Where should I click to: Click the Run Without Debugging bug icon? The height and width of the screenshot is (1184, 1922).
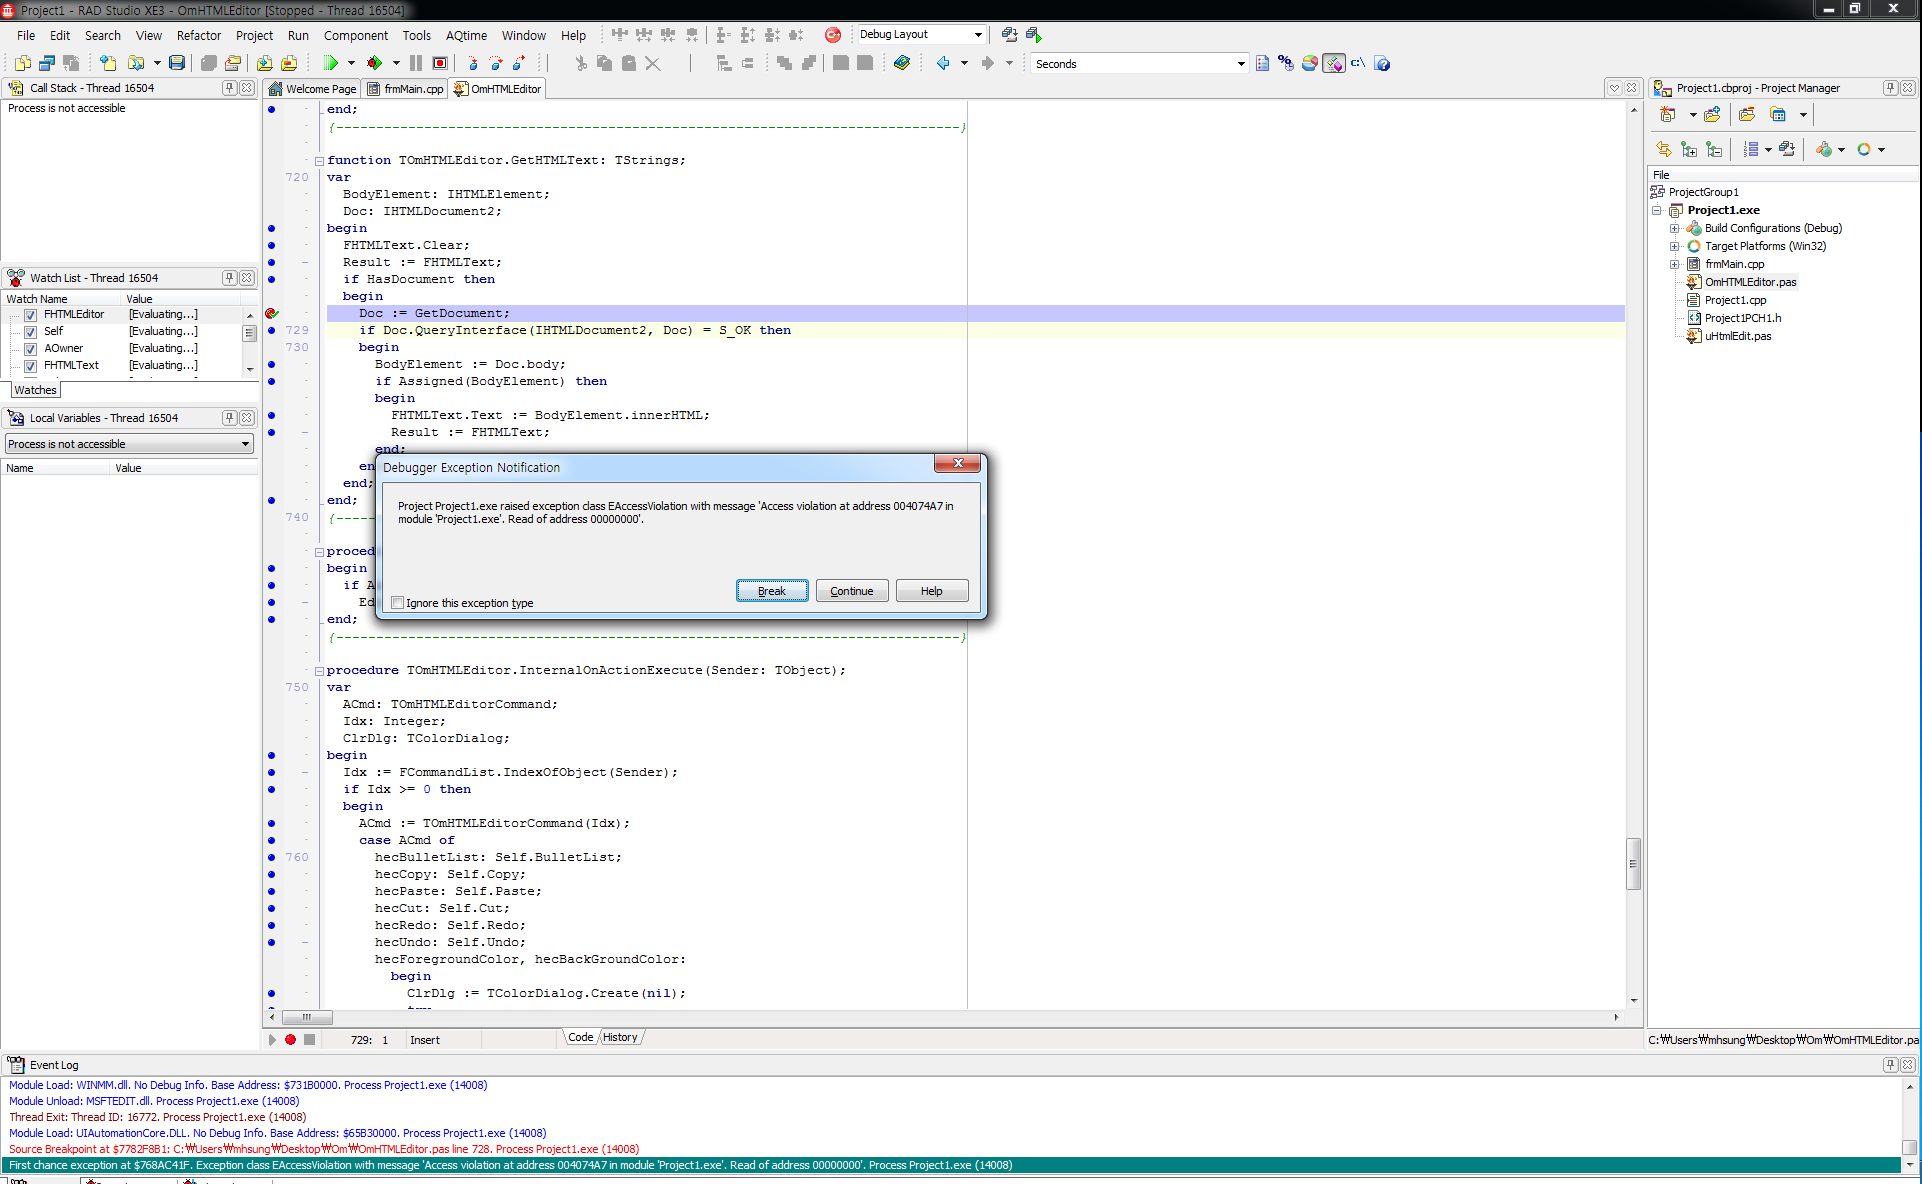pos(375,63)
